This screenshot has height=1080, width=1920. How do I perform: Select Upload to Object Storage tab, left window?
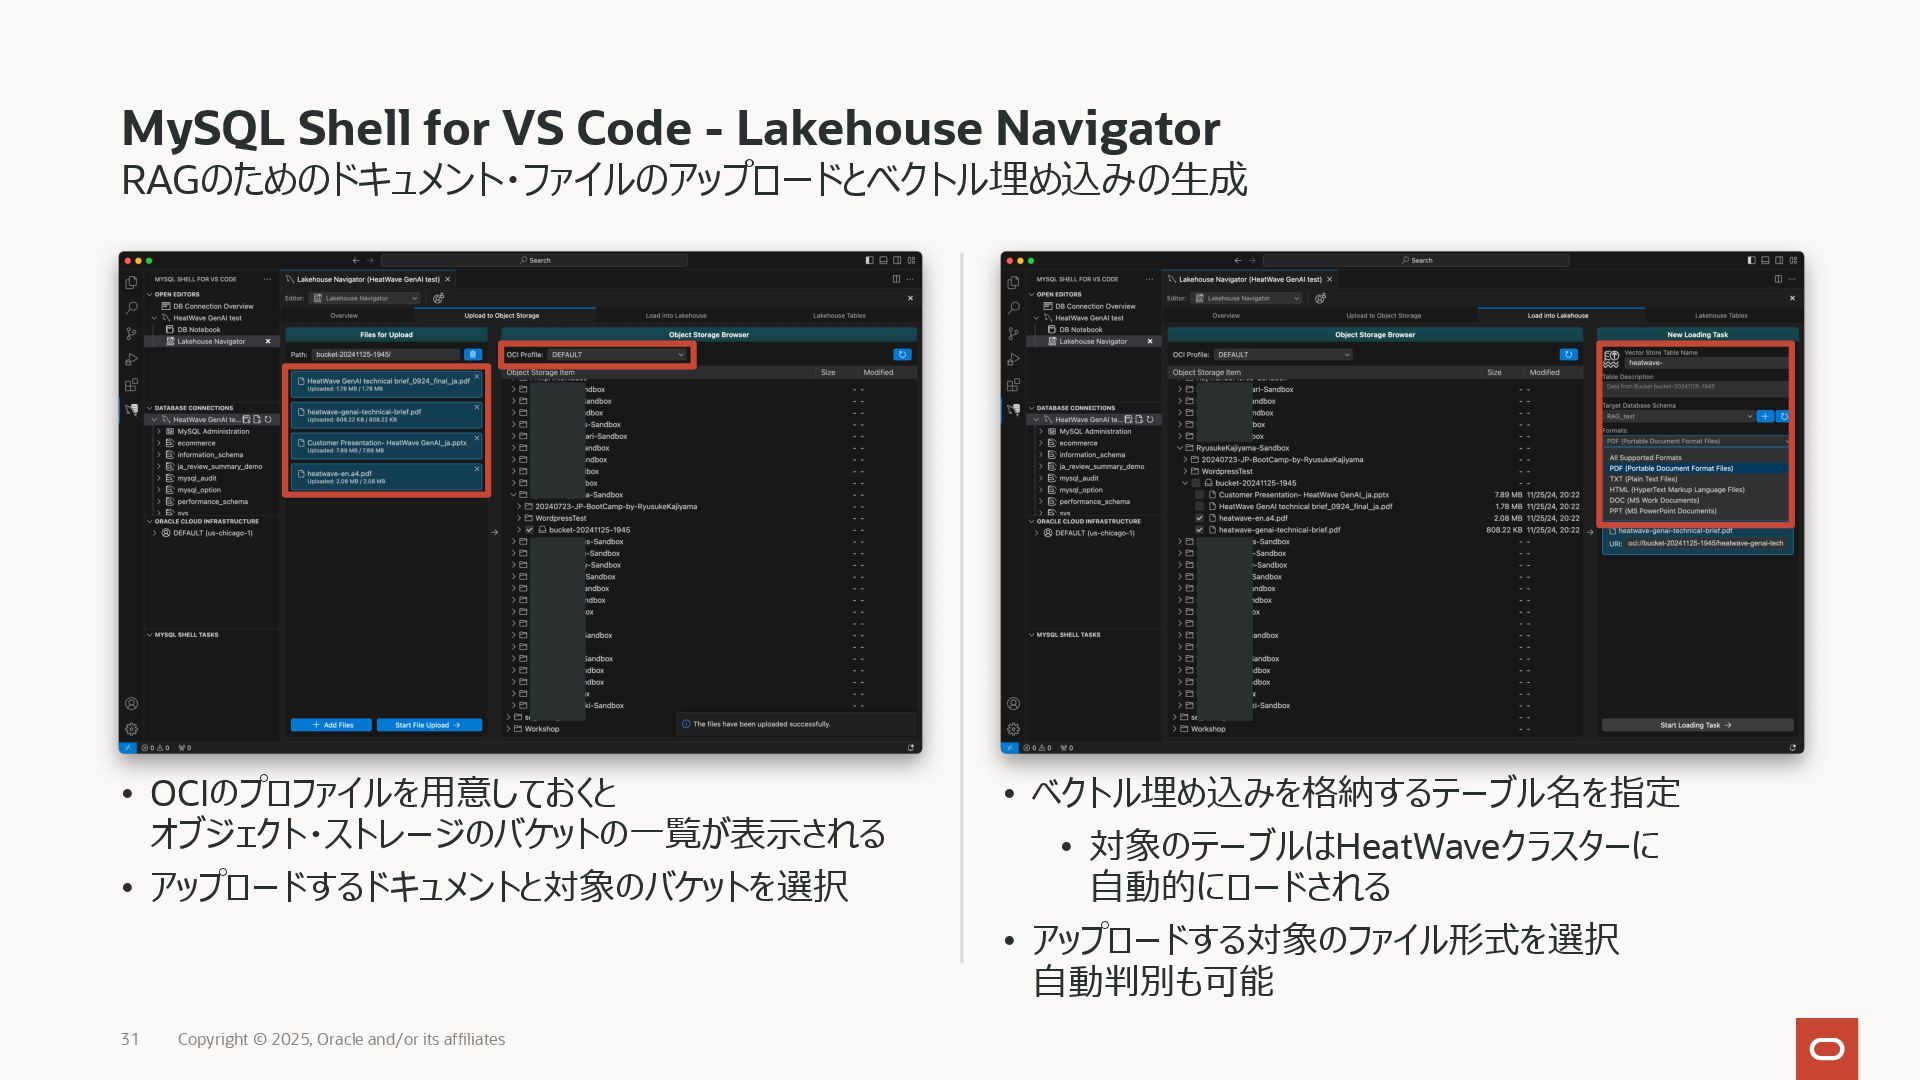tap(502, 316)
